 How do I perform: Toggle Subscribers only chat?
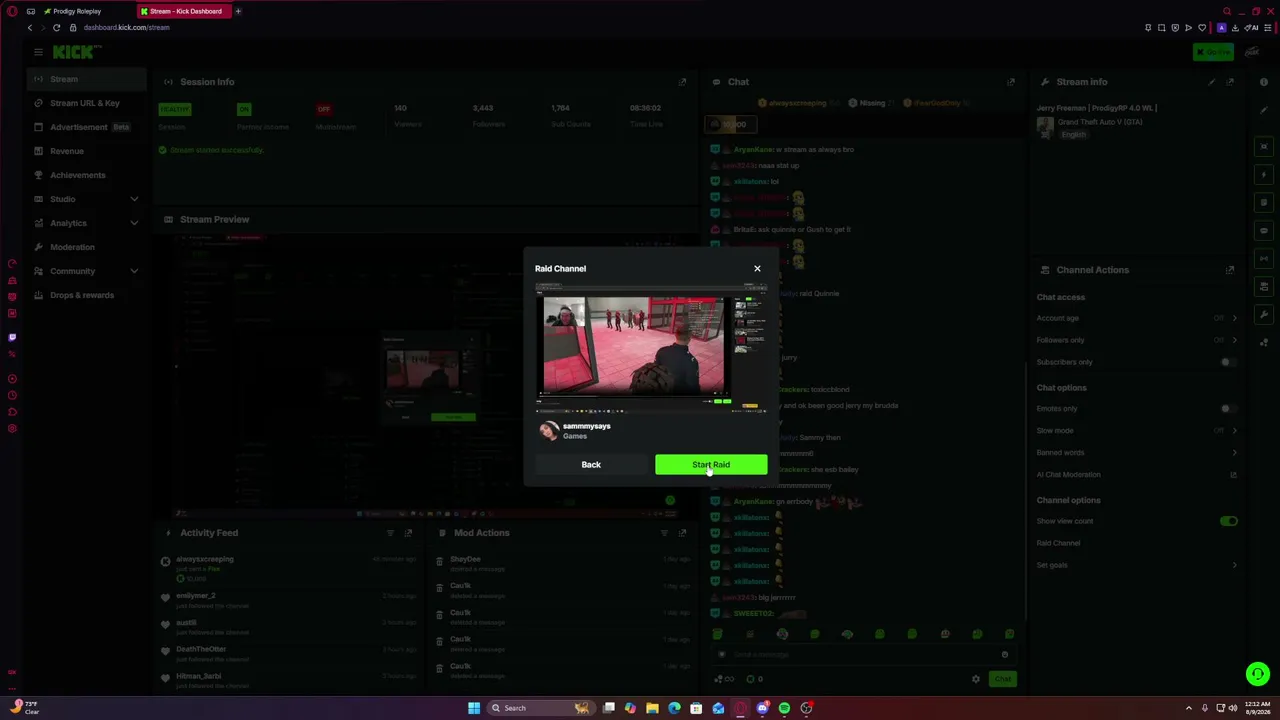(x=1228, y=362)
